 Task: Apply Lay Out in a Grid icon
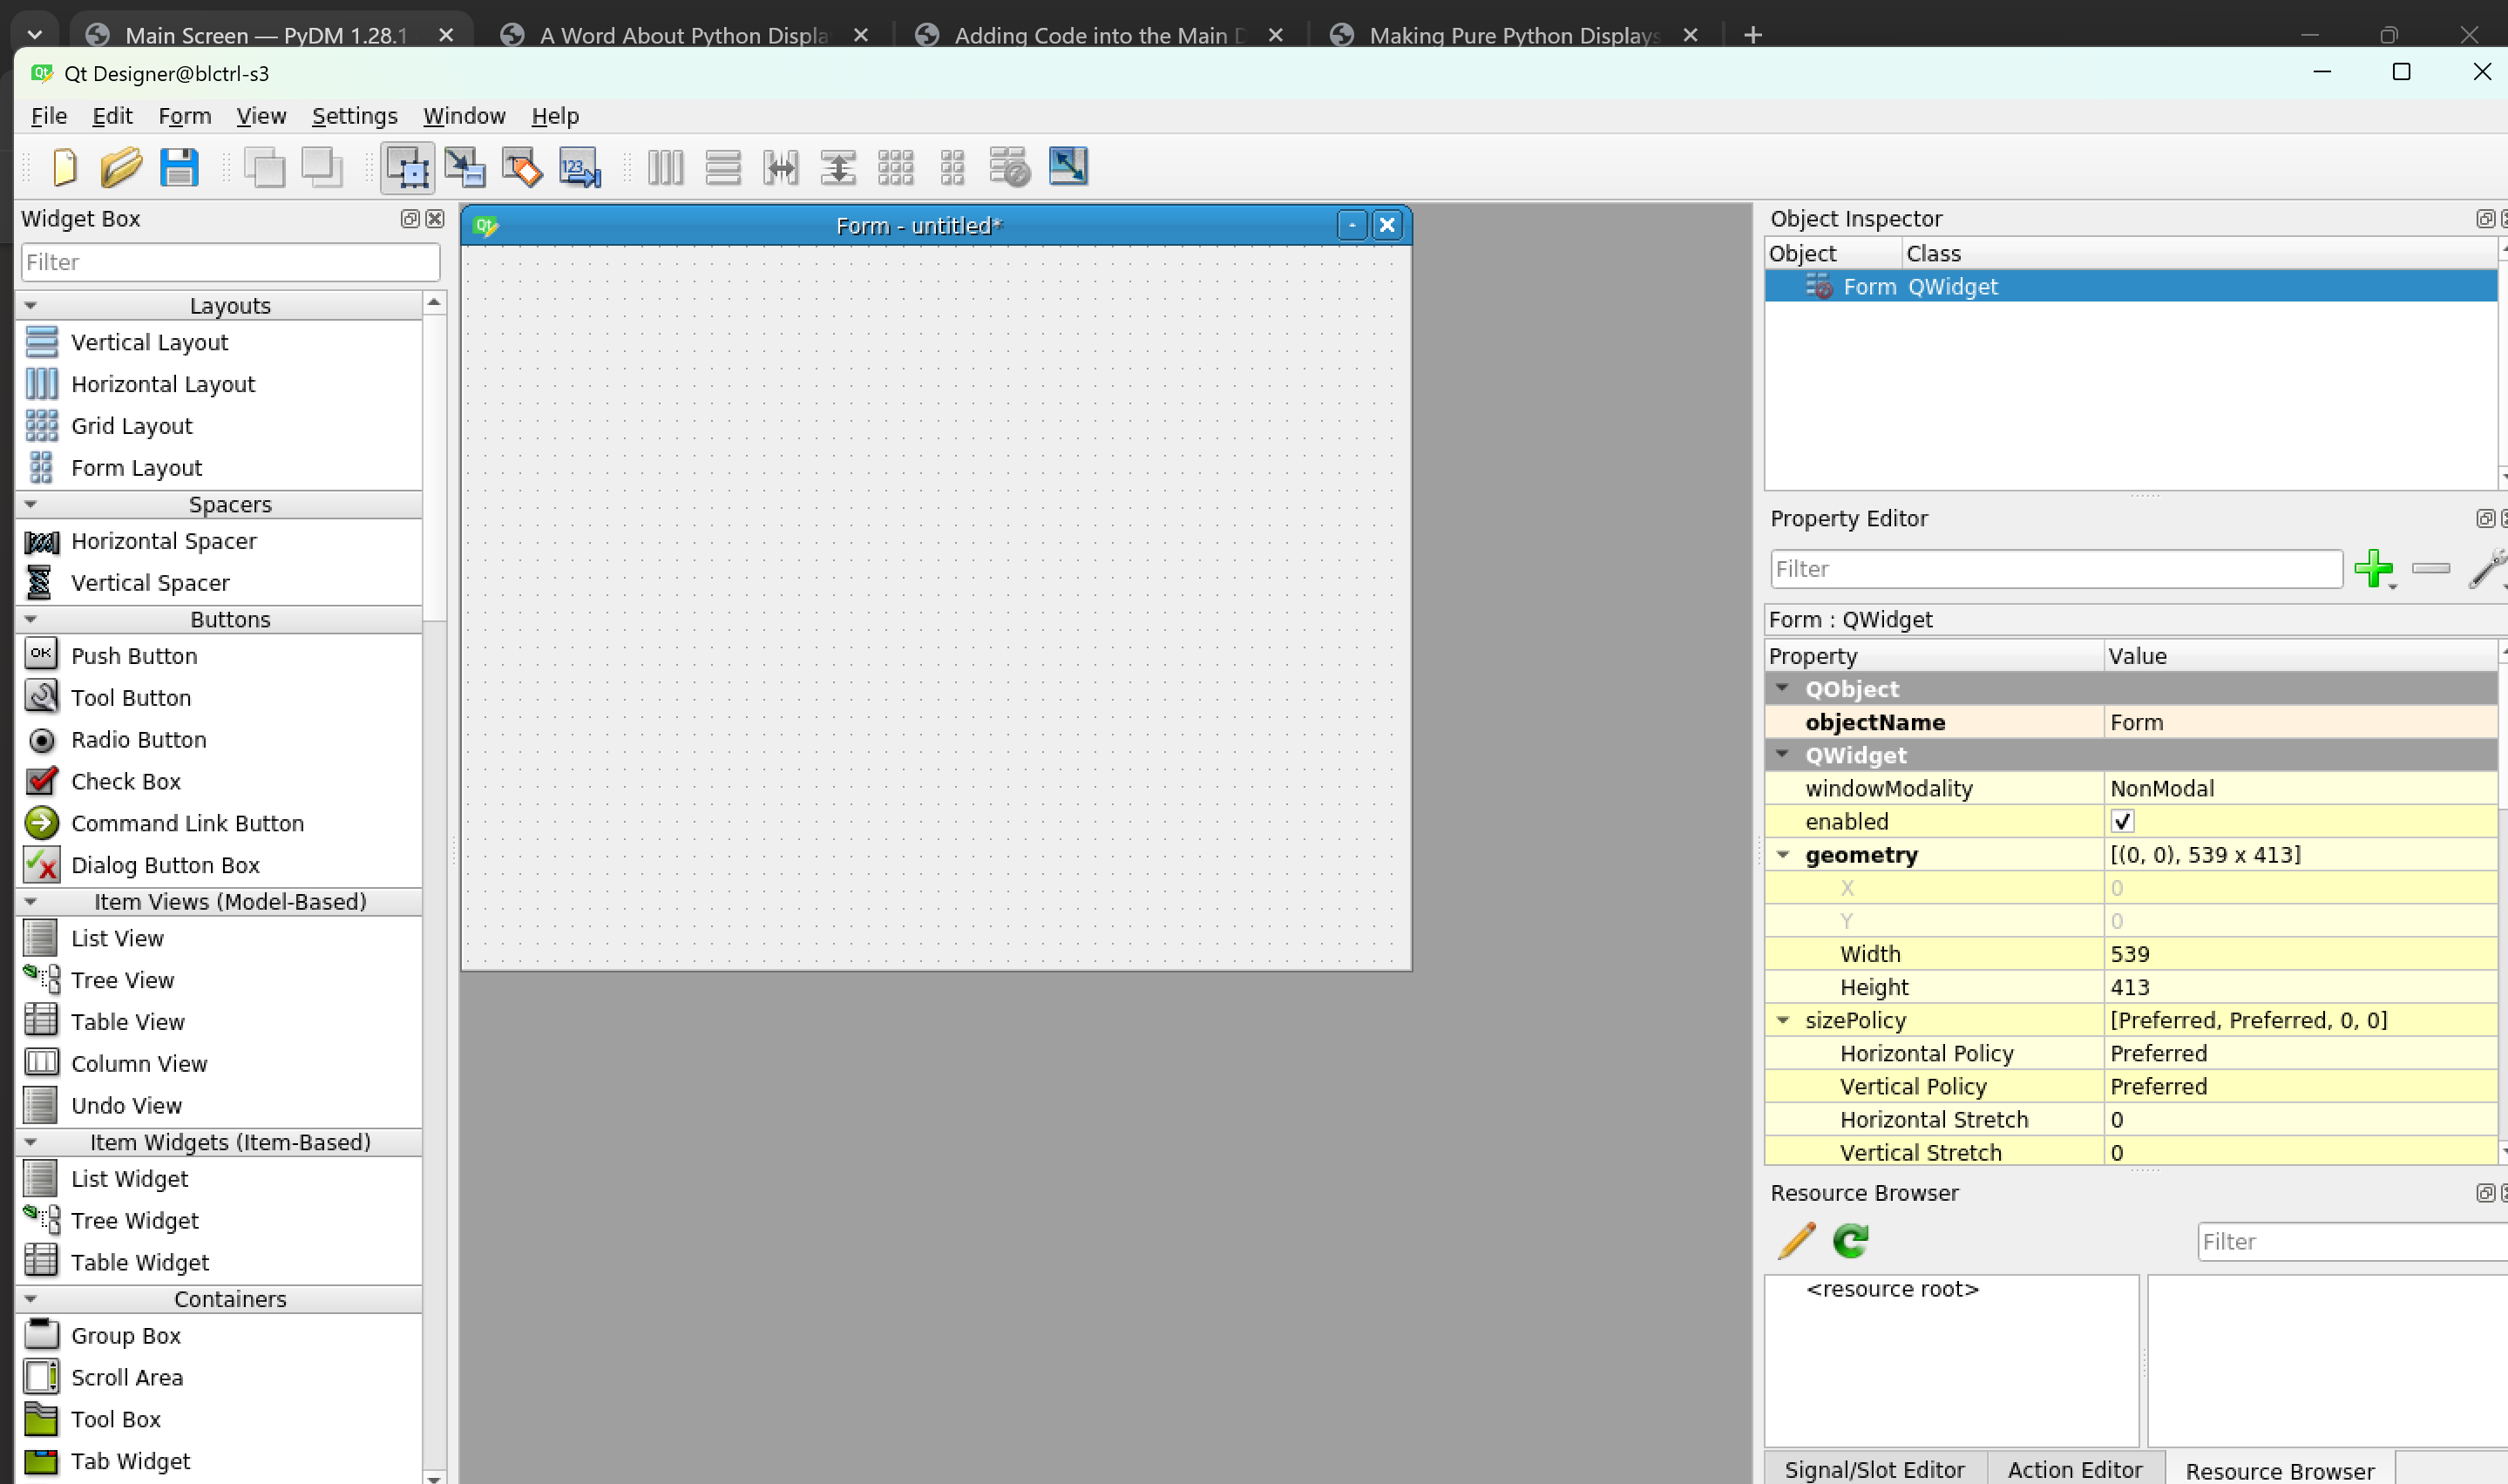pos(895,167)
